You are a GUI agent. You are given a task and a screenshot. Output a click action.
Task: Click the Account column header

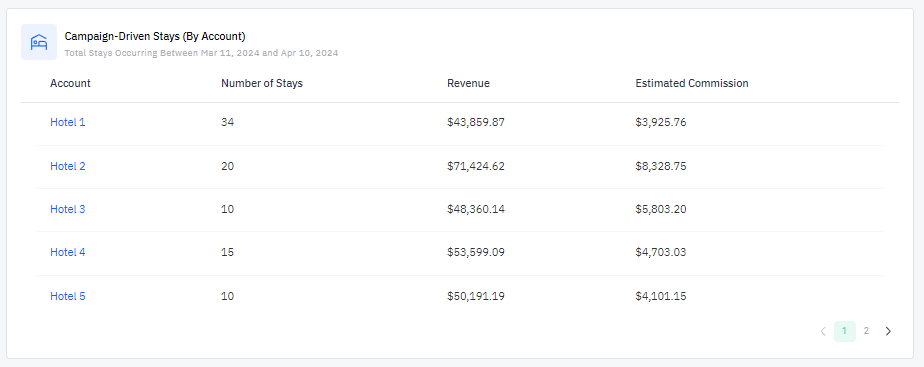tap(70, 83)
